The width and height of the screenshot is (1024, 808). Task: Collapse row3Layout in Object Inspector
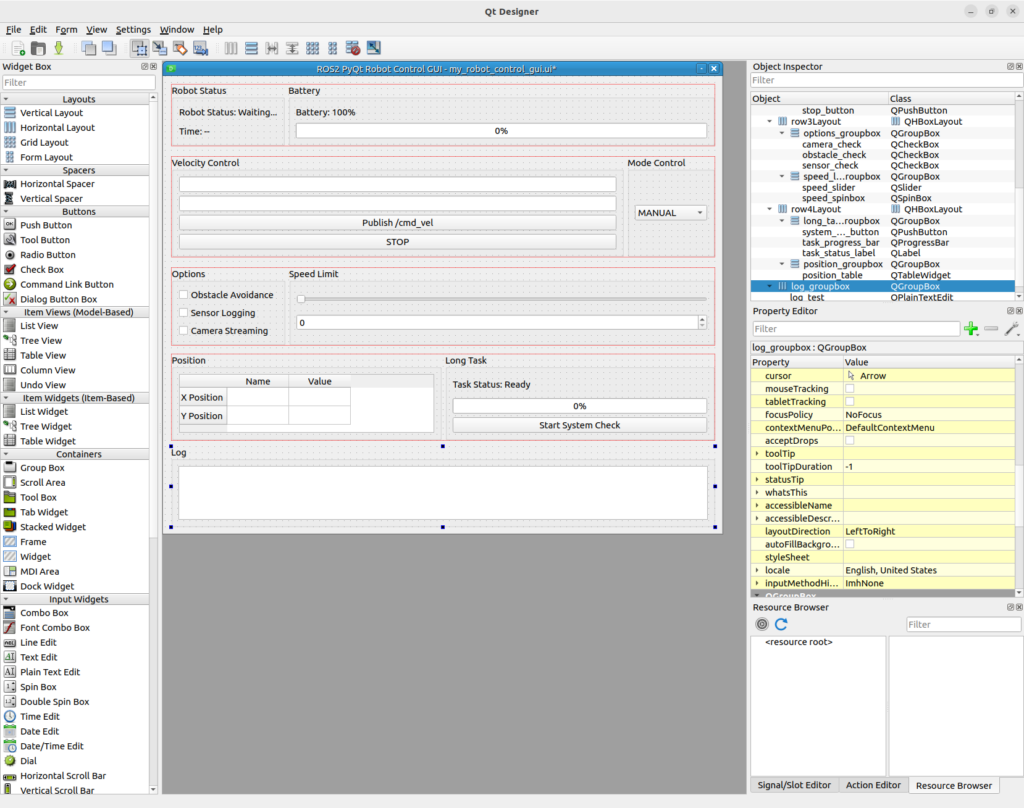769,121
